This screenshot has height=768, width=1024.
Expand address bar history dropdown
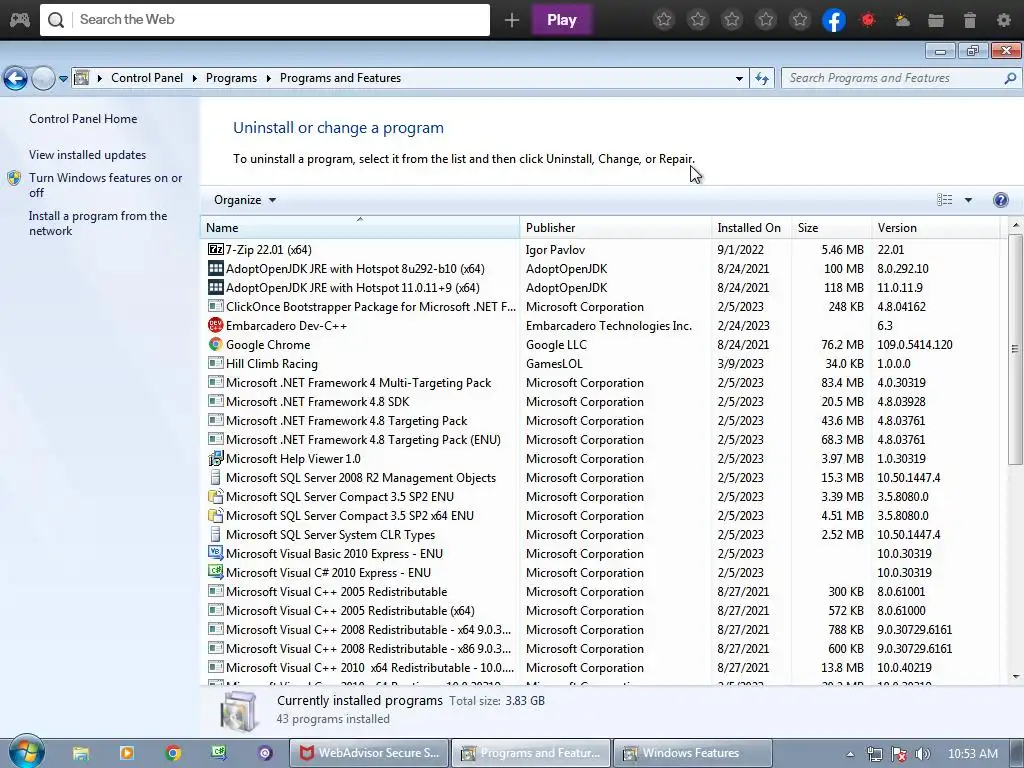739,78
